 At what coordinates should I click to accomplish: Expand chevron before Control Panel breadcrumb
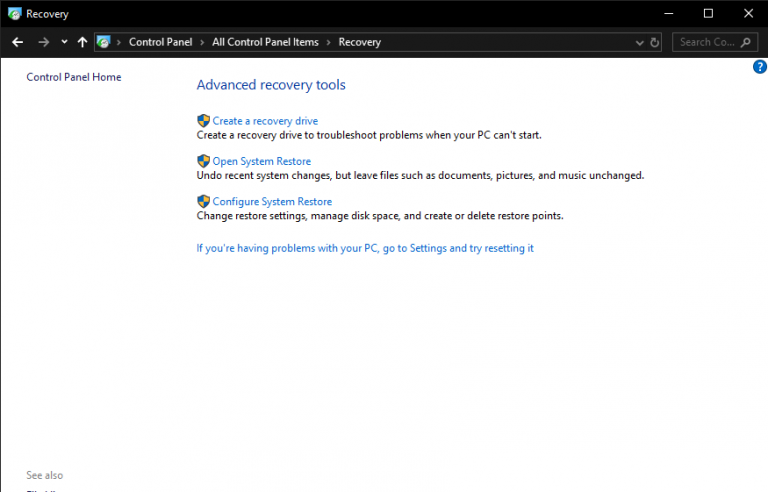(119, 43)
